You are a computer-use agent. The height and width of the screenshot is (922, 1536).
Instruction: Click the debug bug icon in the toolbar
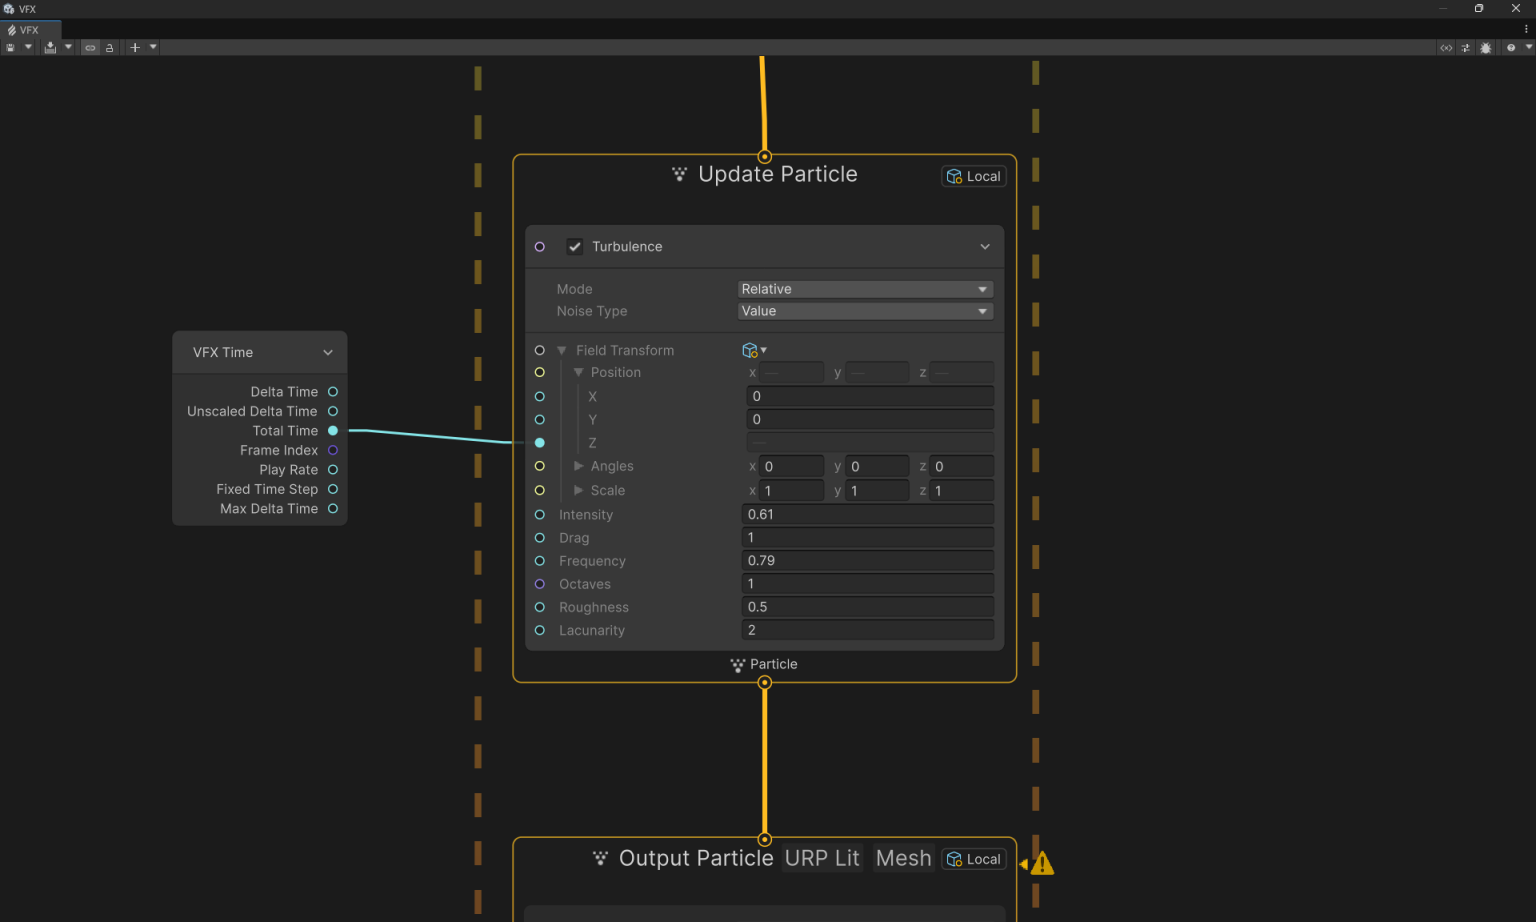pyautogui.click(x=1486, y=47)
